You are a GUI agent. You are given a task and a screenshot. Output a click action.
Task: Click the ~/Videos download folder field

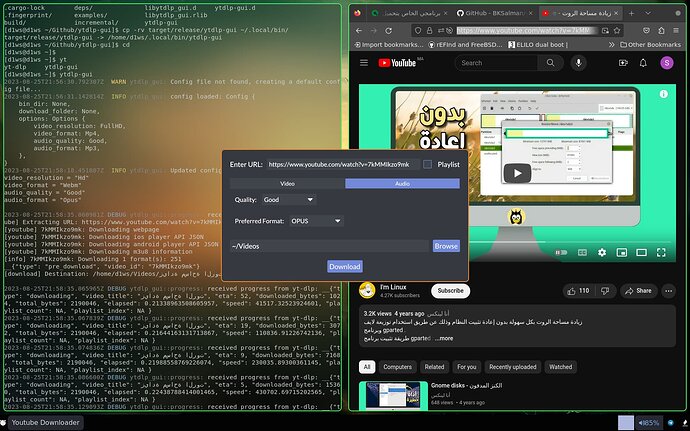tap(330, 246)
